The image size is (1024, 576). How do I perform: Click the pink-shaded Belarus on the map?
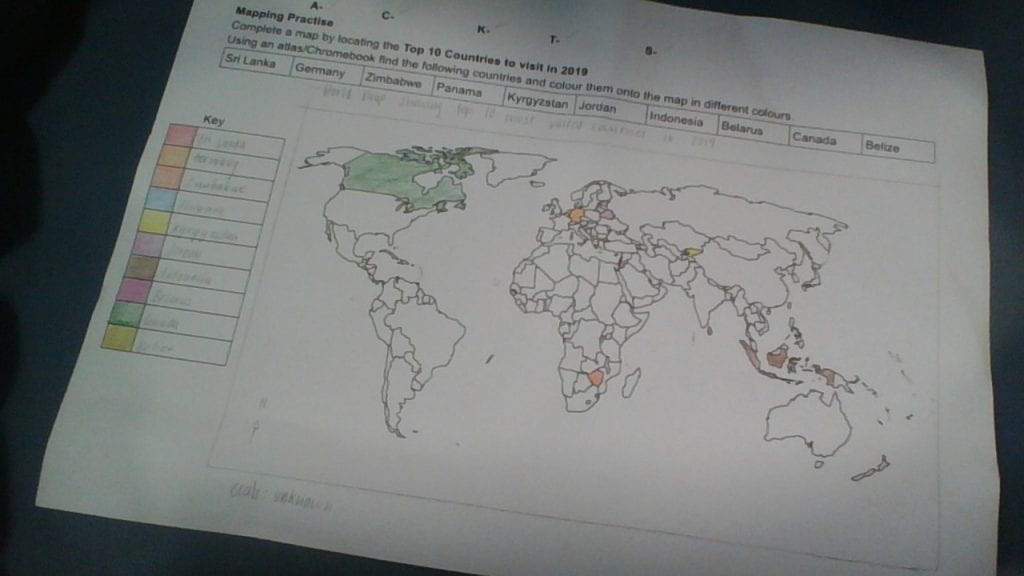coord(610,215)
